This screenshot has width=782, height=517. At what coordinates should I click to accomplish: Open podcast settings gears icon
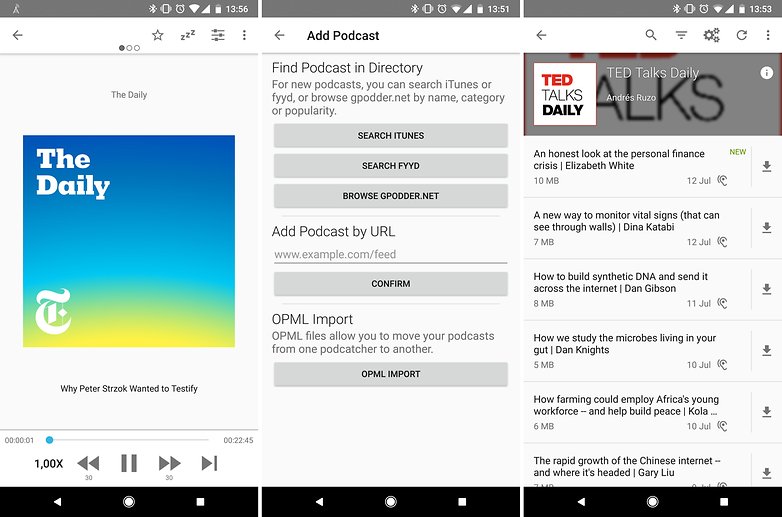click(712, 35)
